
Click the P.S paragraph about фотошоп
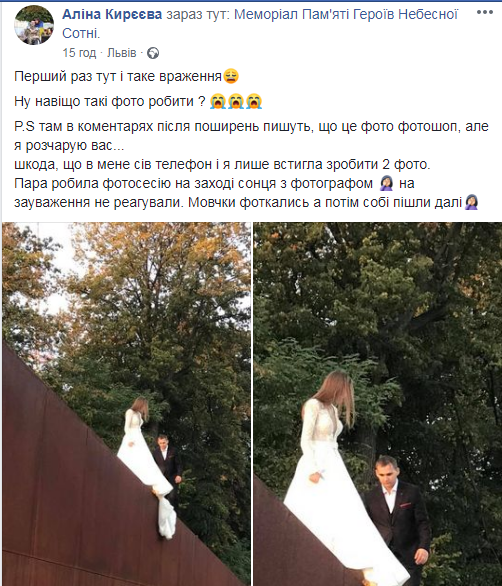tap(251, 164)
